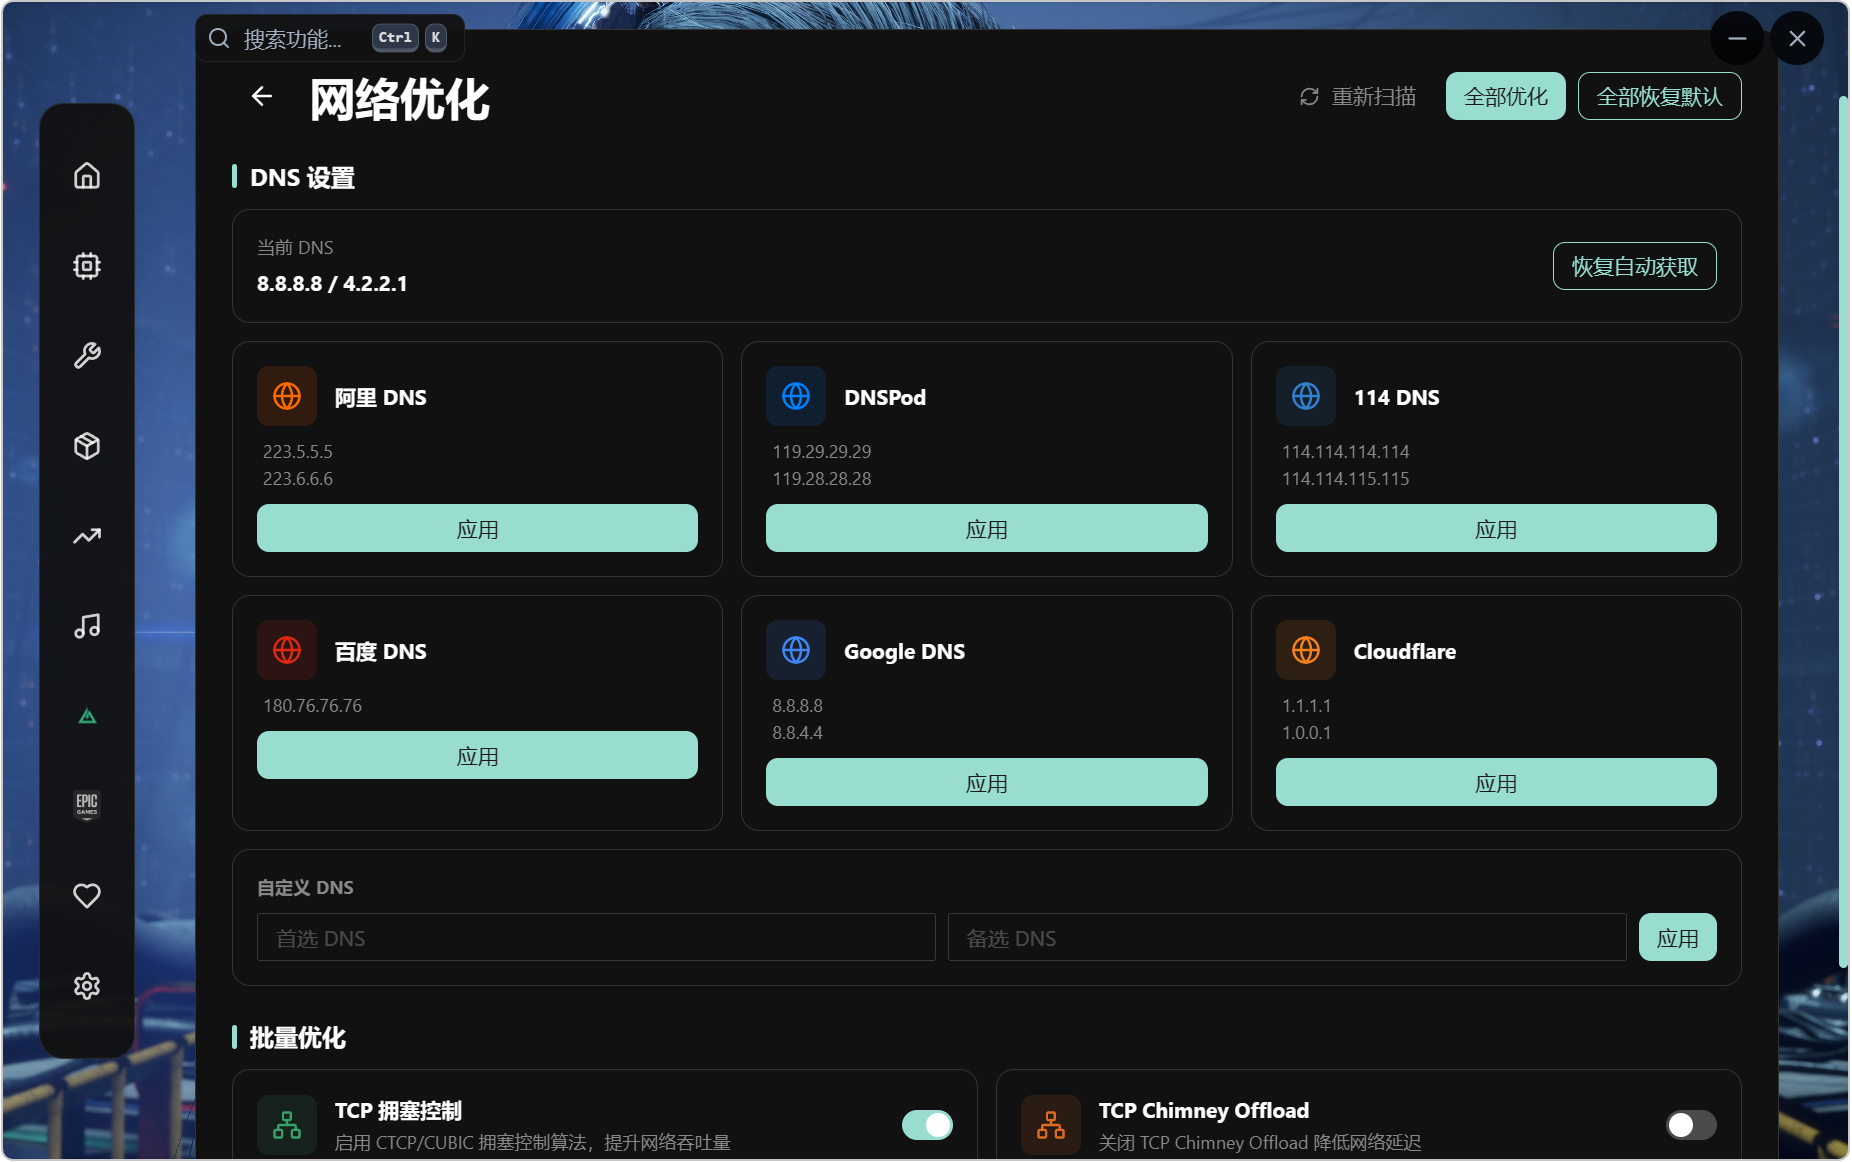Screen dimensions: 1852x1162
Task: Click the 批量优化 section heading
Action: (x=298, y=1038)
